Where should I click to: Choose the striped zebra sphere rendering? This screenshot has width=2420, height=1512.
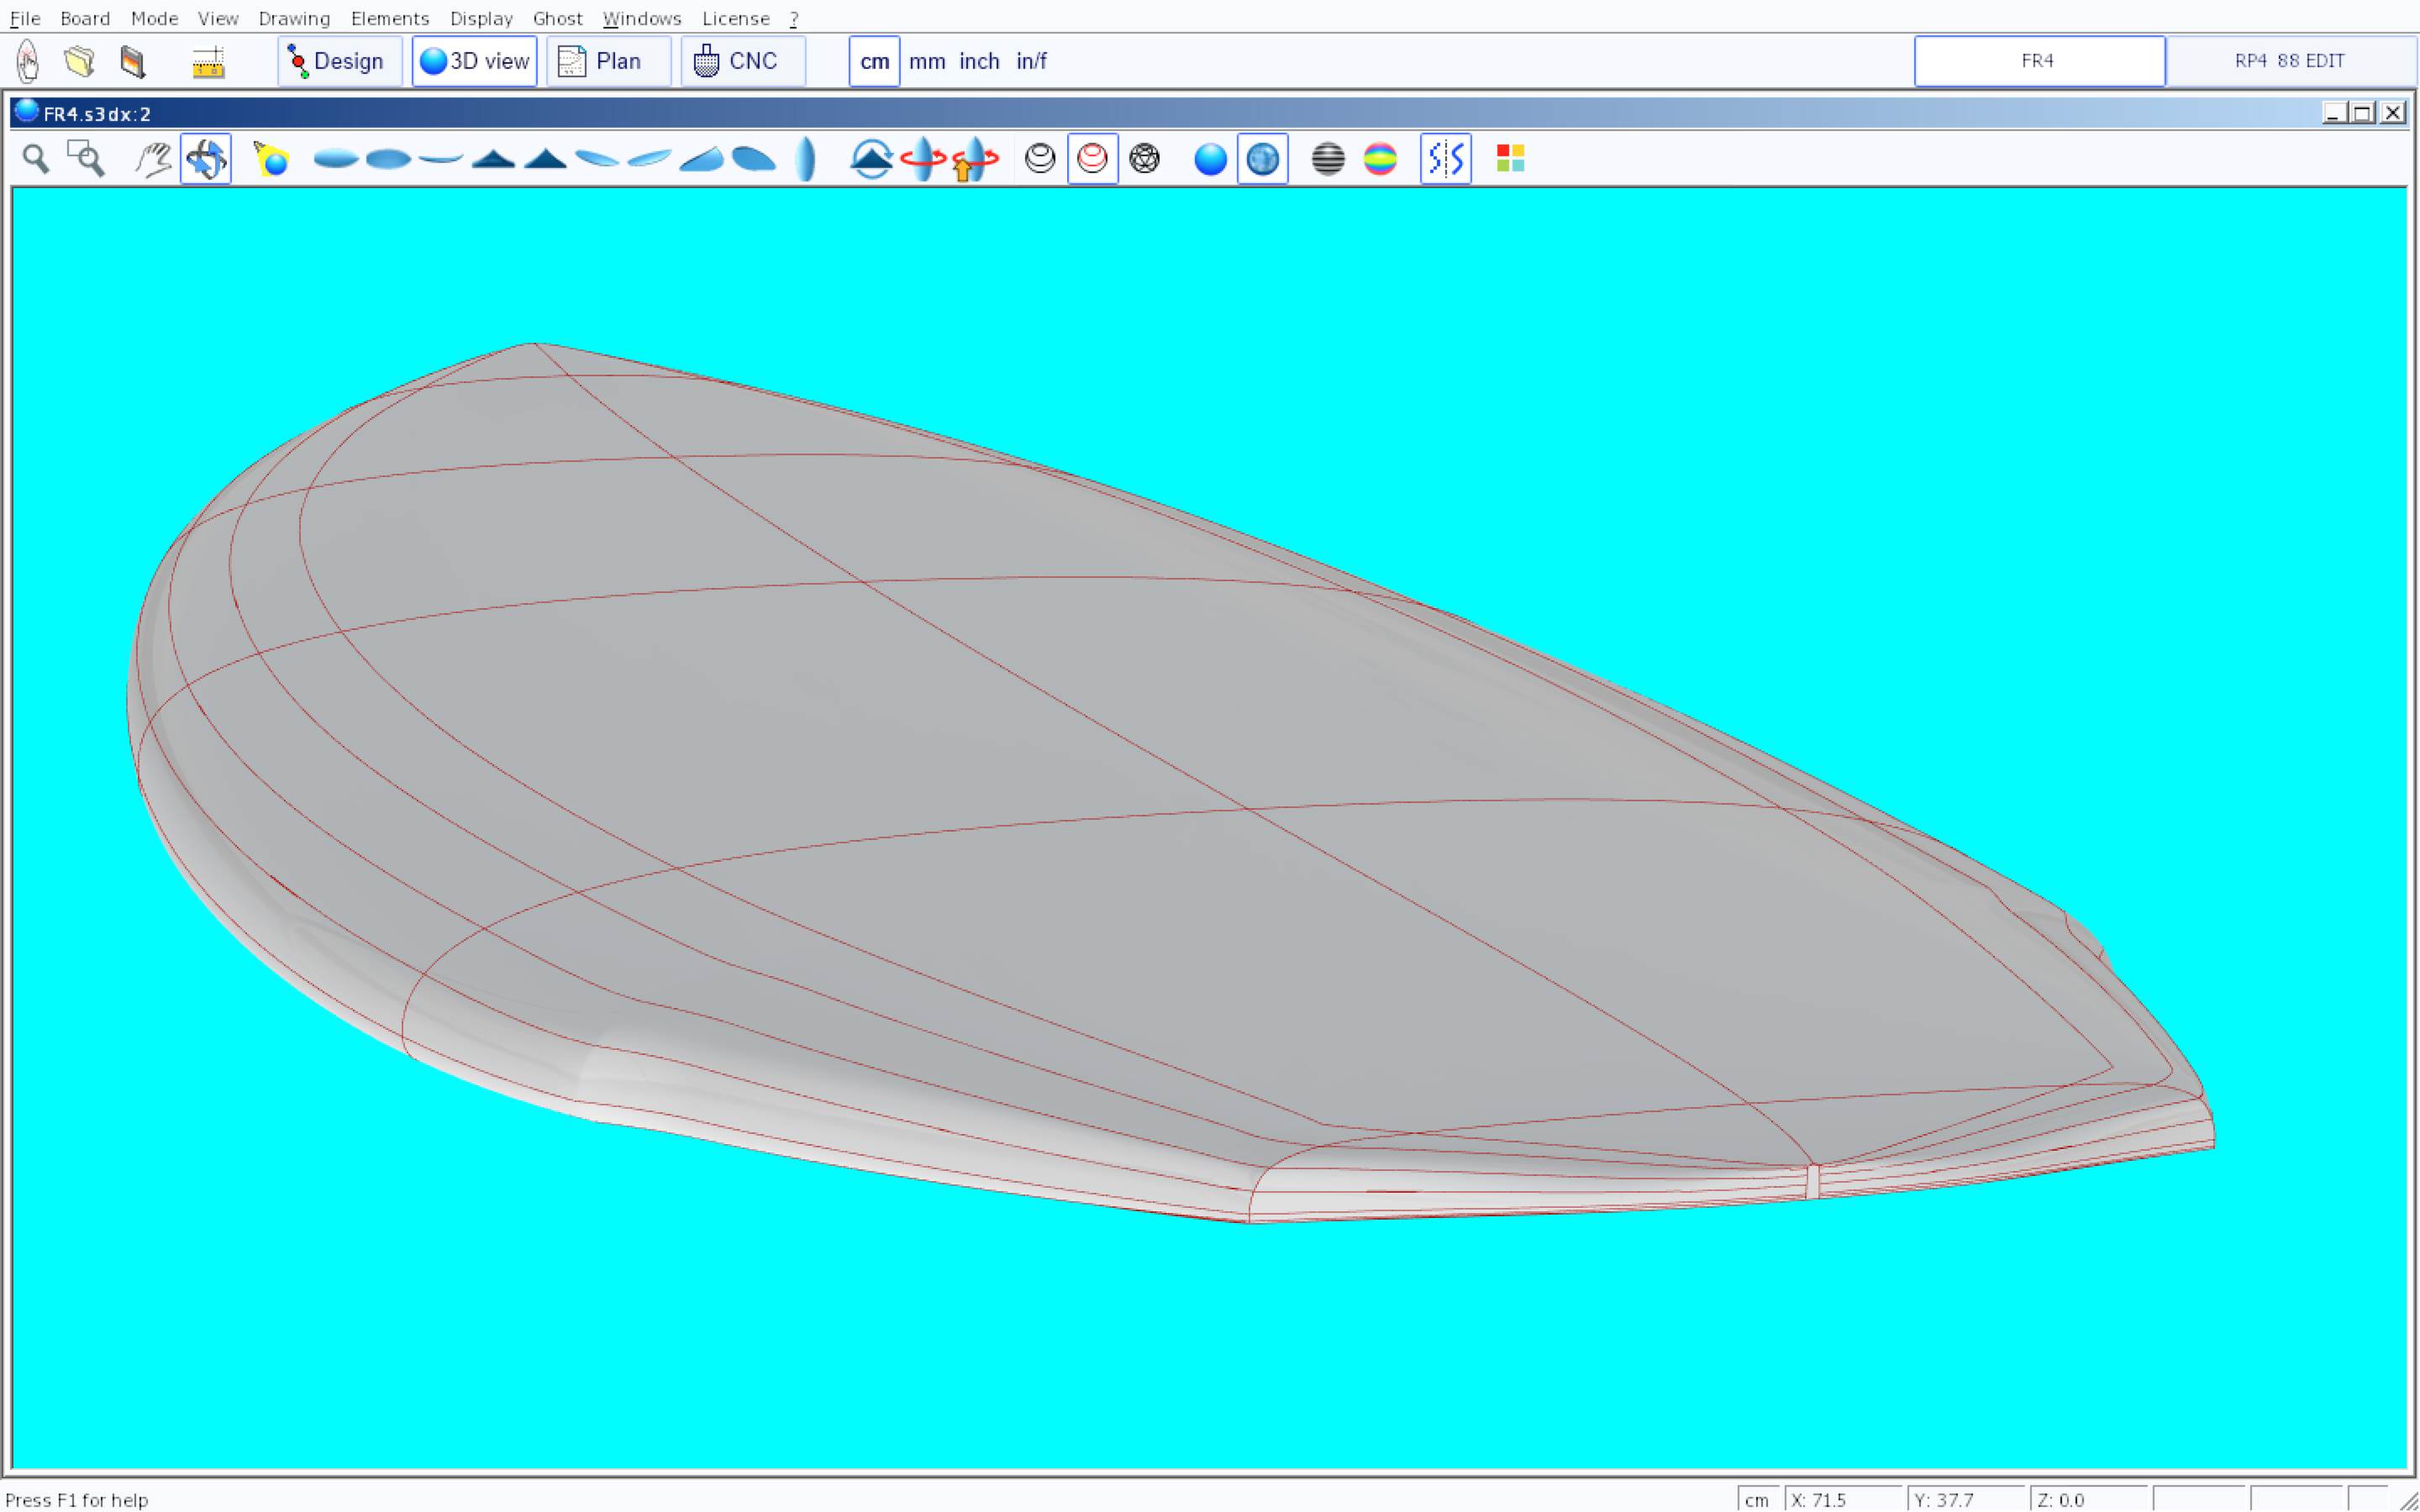pyautogui.click(x=1327, y=159)
